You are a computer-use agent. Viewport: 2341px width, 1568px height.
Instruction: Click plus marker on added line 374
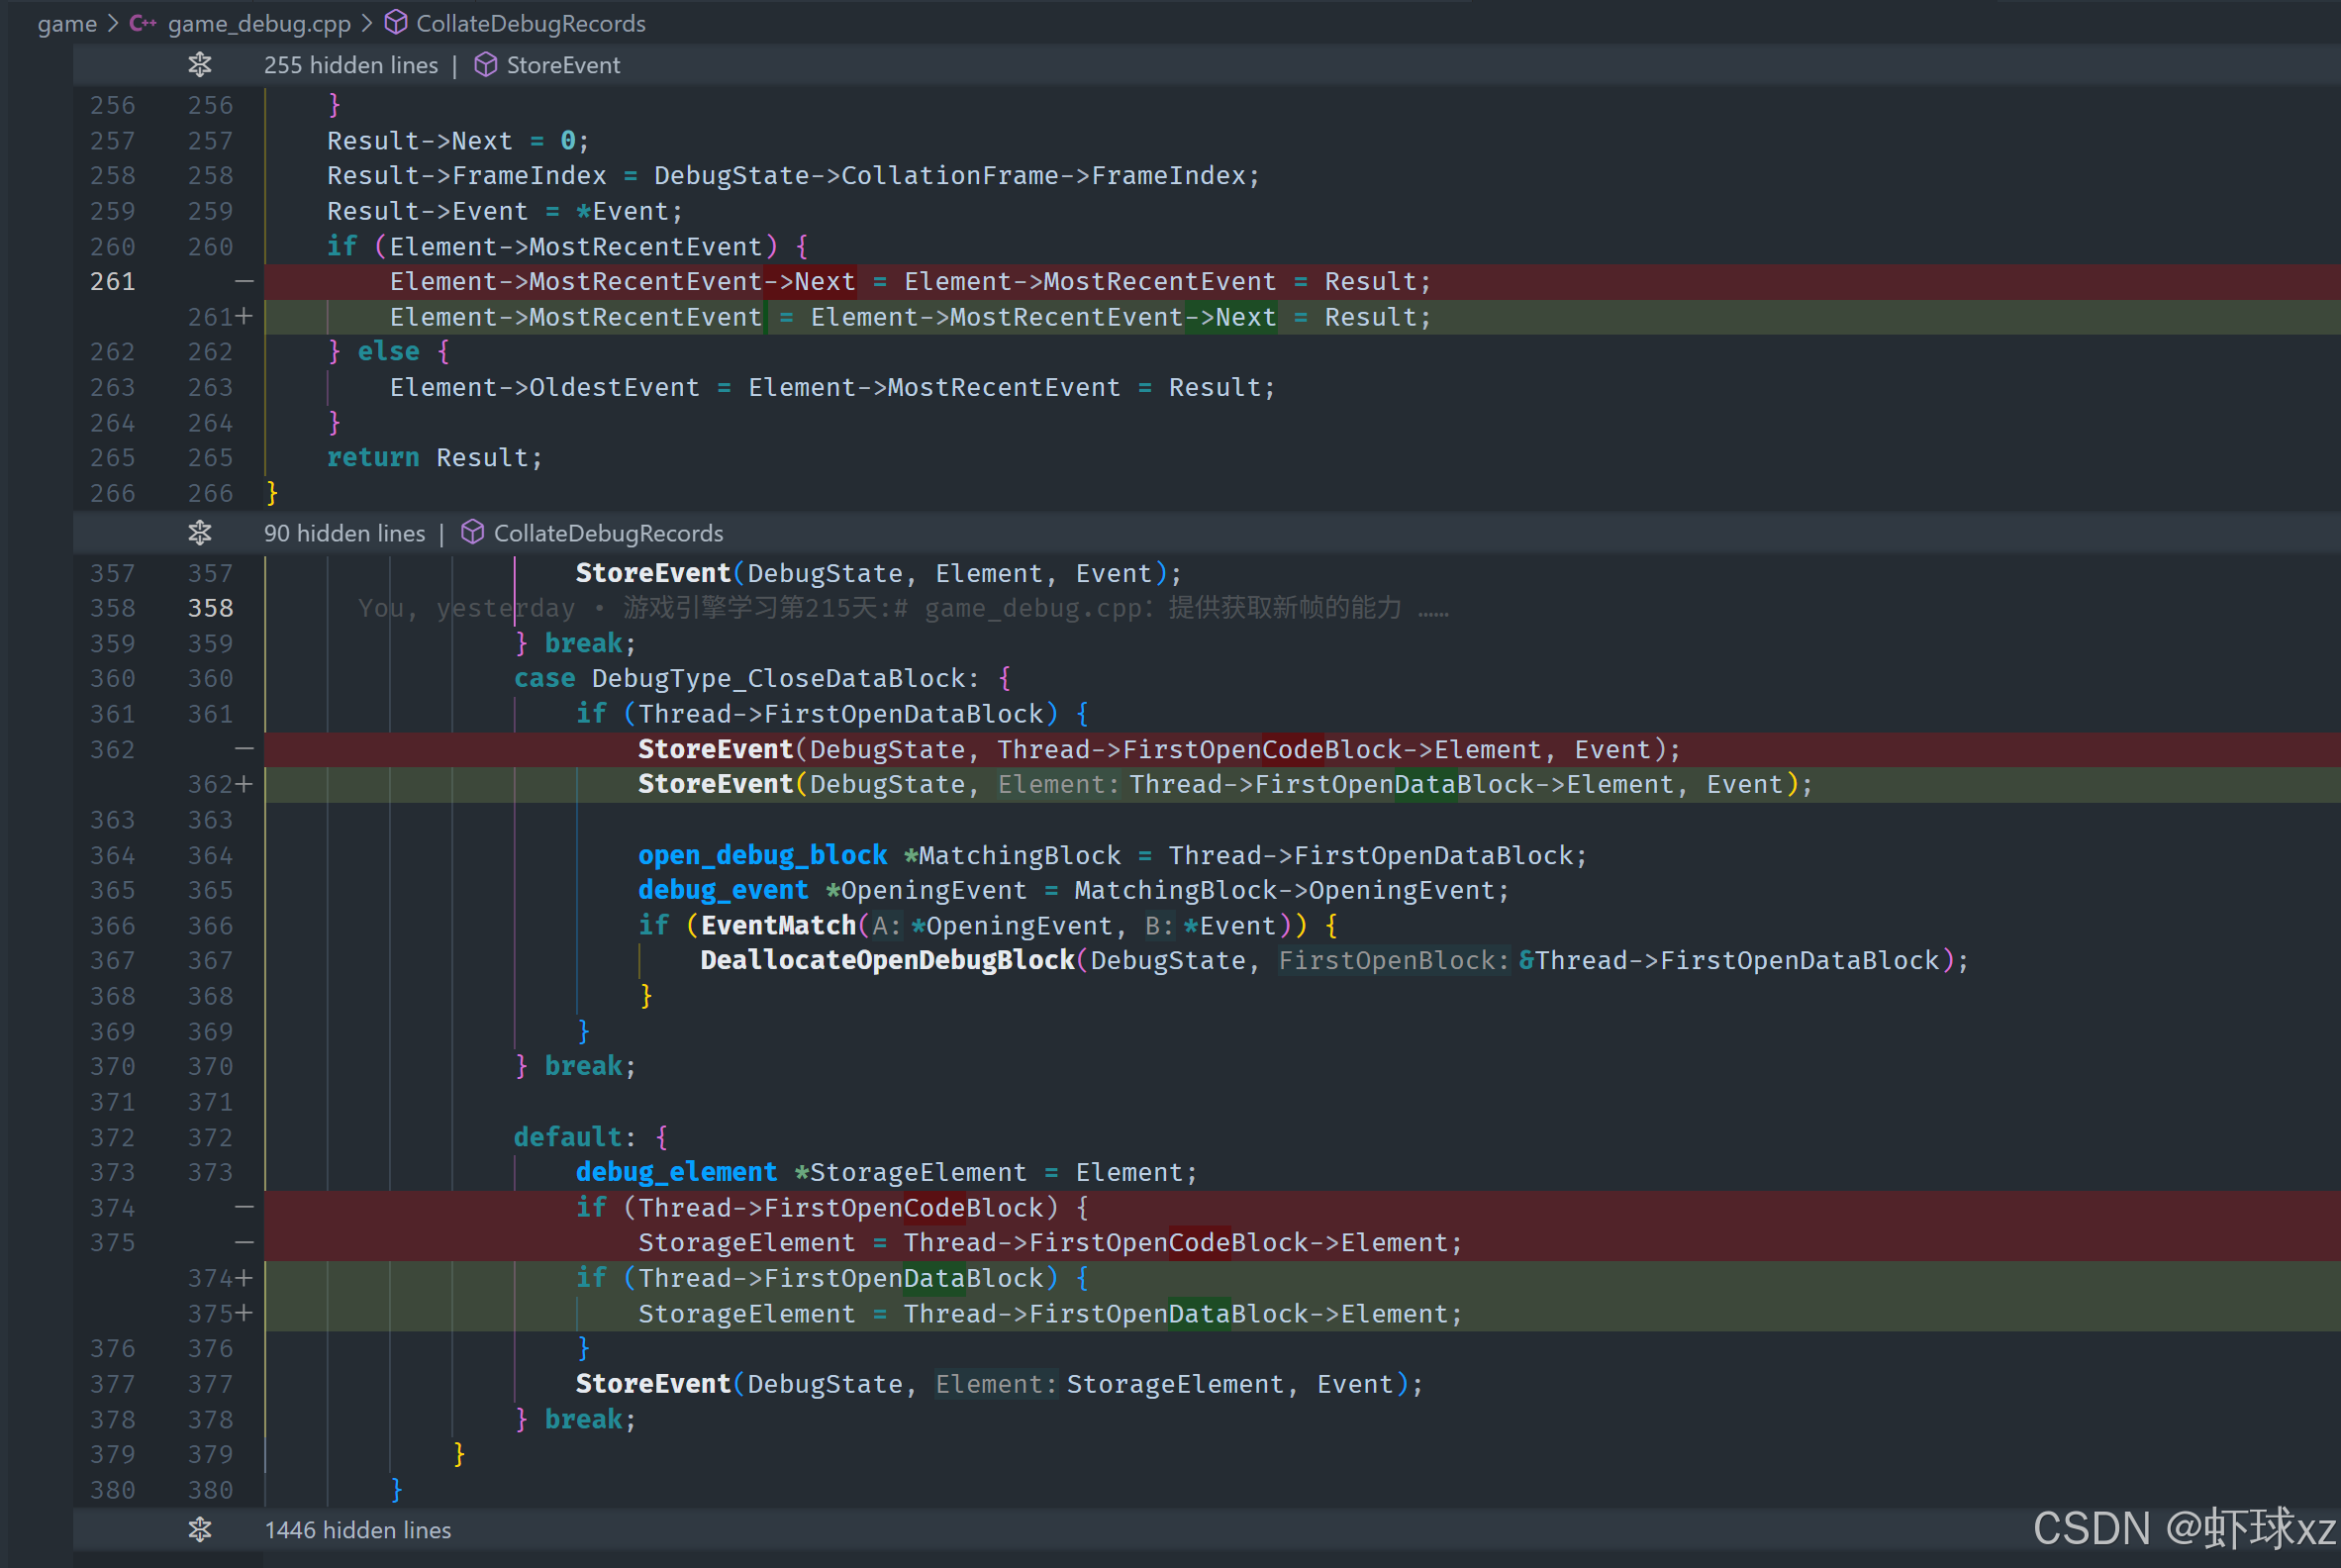pos(244,1278)
